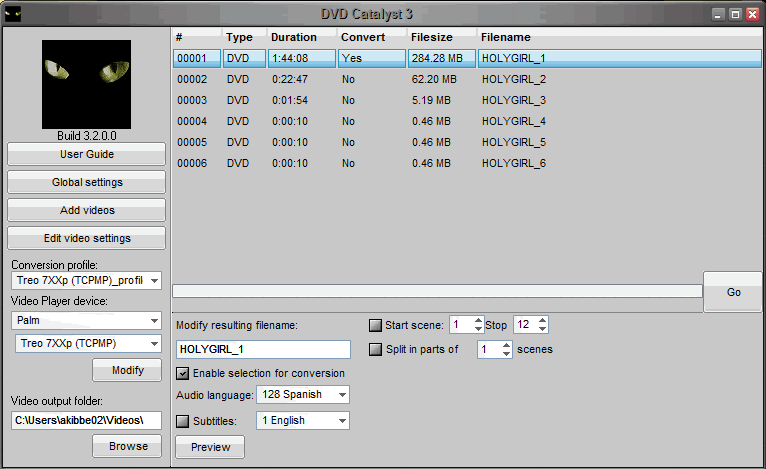766x469 pixels.
Task: Click the cat eyes logo image
Action: [86, 84]
